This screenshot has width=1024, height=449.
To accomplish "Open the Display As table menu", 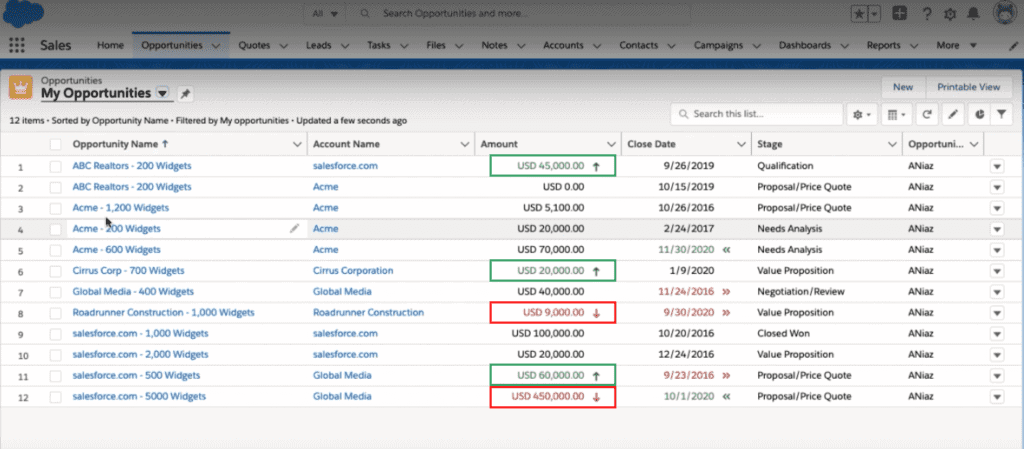I will [x=896, y=114].
